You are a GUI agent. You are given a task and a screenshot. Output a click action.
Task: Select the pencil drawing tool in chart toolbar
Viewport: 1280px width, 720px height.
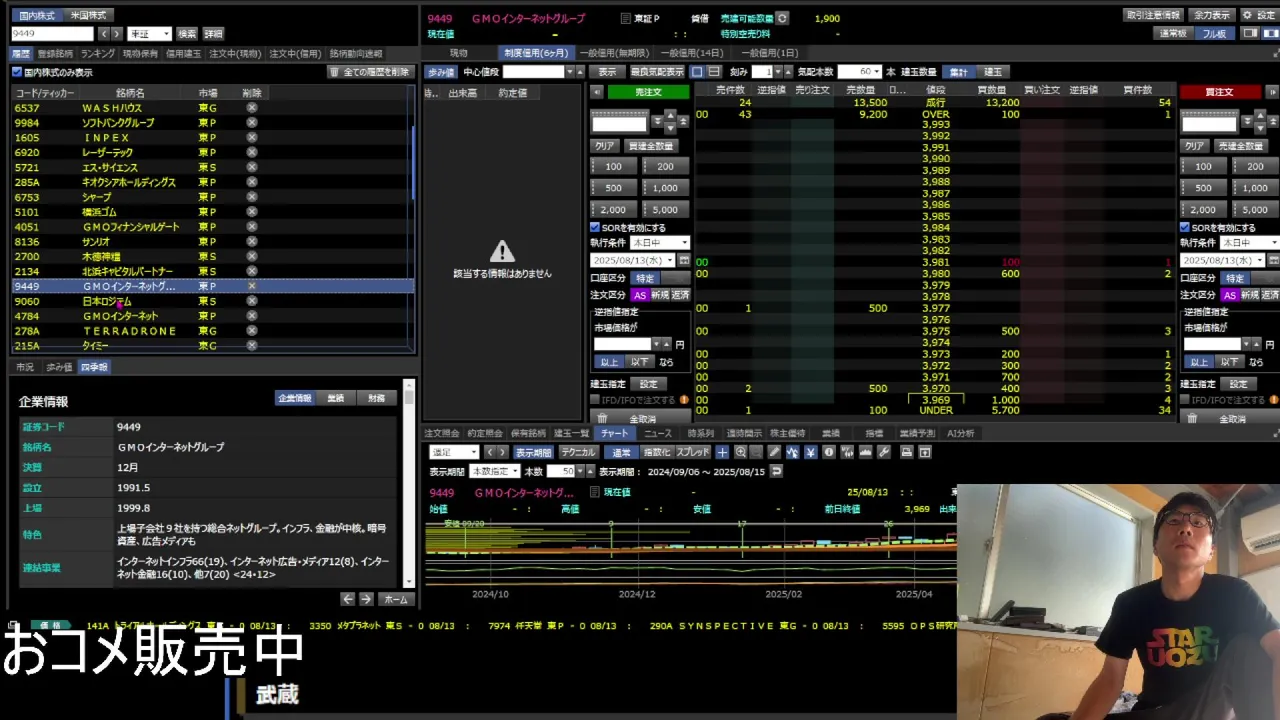774,452
